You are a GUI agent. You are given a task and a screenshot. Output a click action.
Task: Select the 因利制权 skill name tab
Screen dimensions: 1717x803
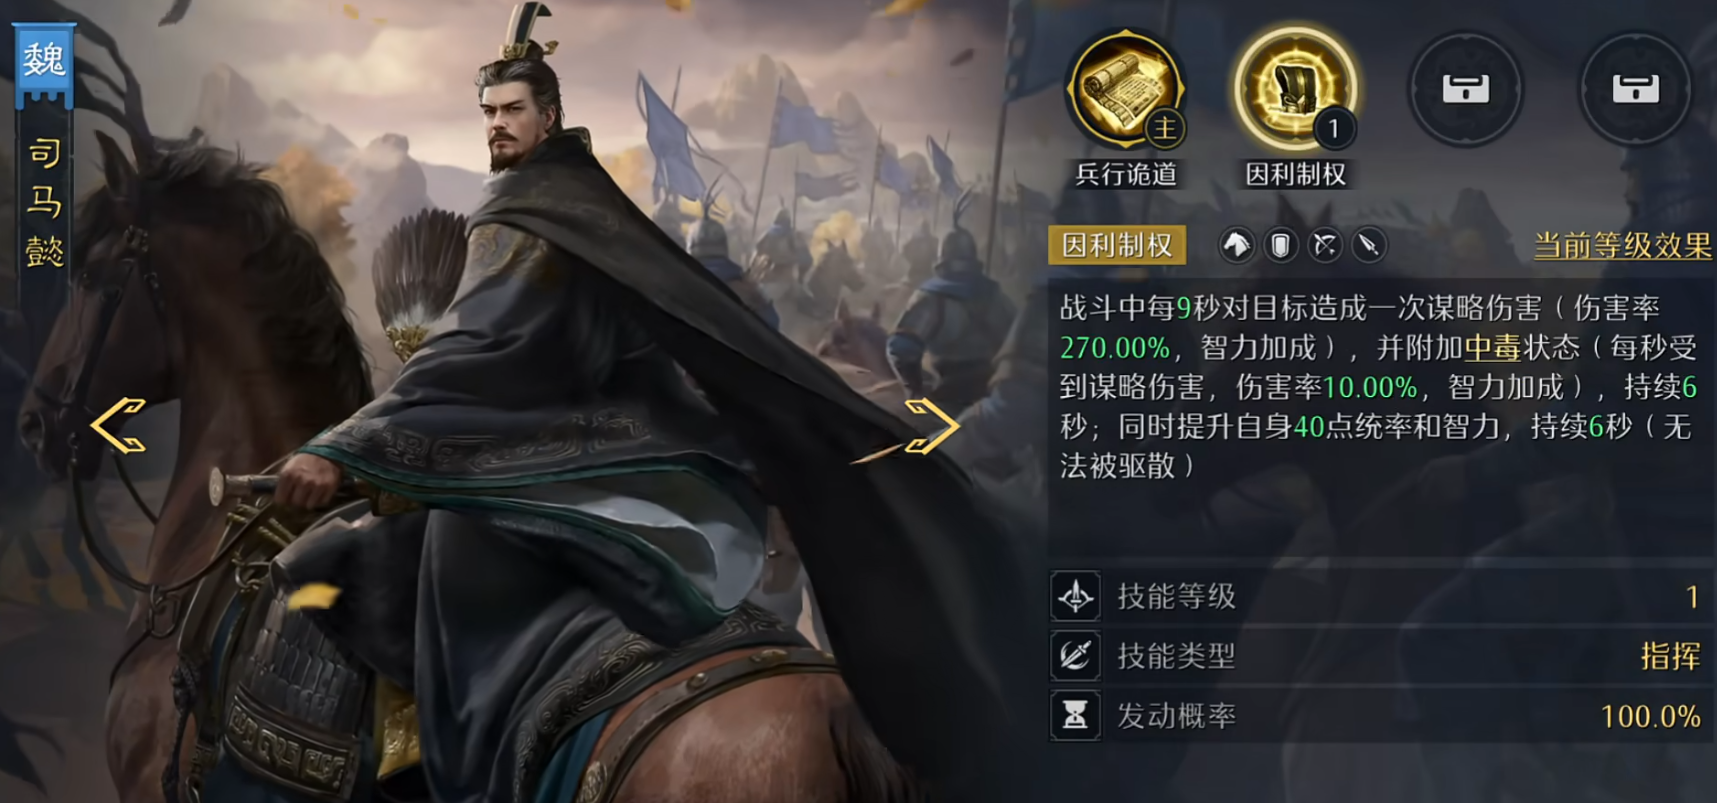coord(1117,245)
